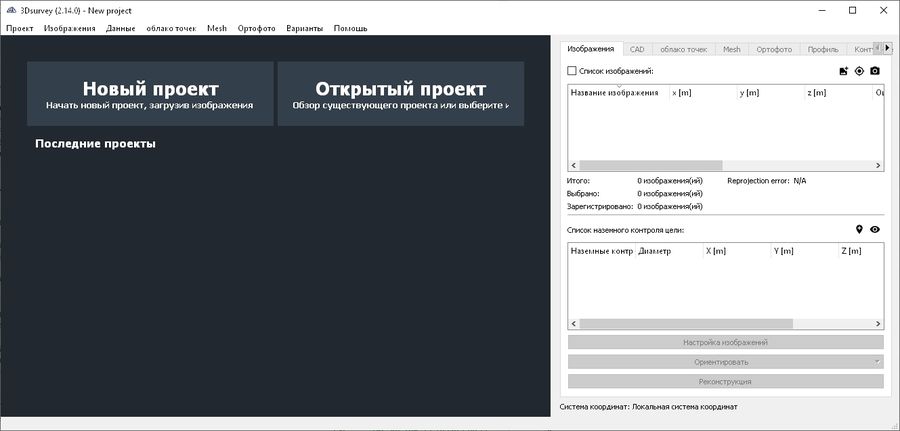The image size is (900, 431).
Task: Click the map pin ground control icon
Action: click(x=859, y=230)
